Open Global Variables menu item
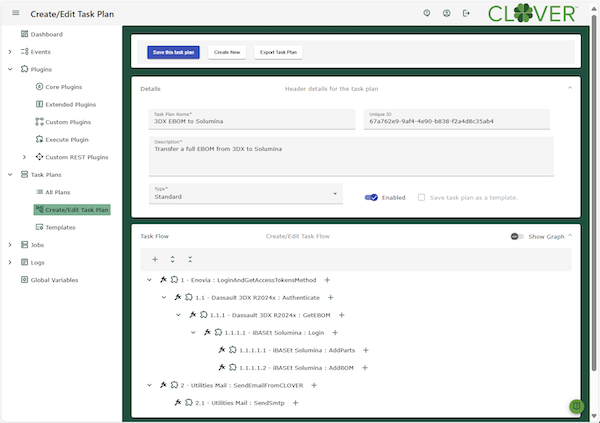Viewport: 600px width, 423px height. coord(49,280)
